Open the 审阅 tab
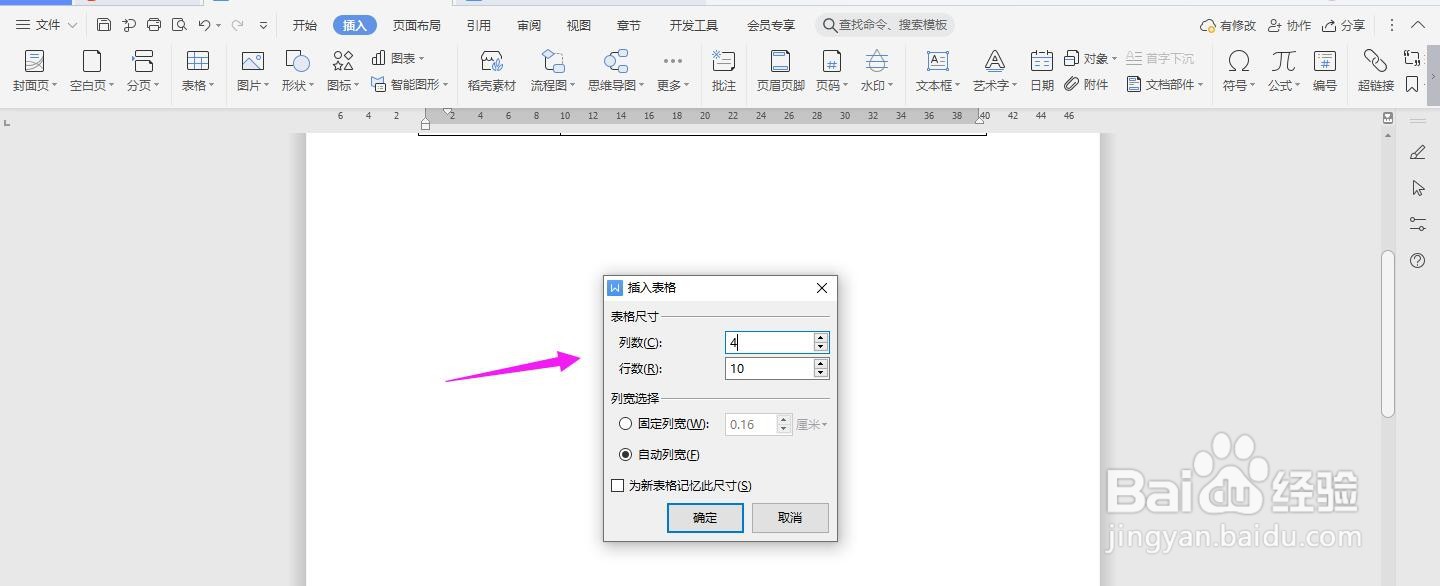Screen dimensions: 1440x586 coord(530,26)
